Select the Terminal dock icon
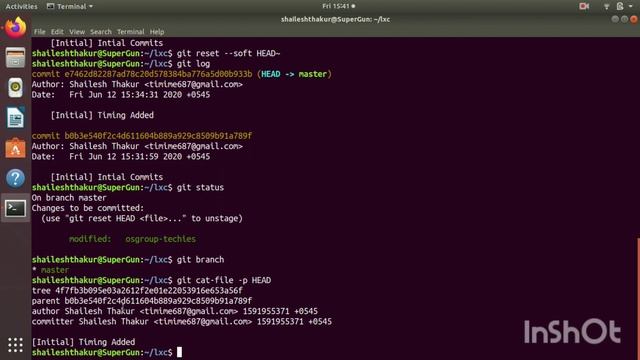 [16, 209]
